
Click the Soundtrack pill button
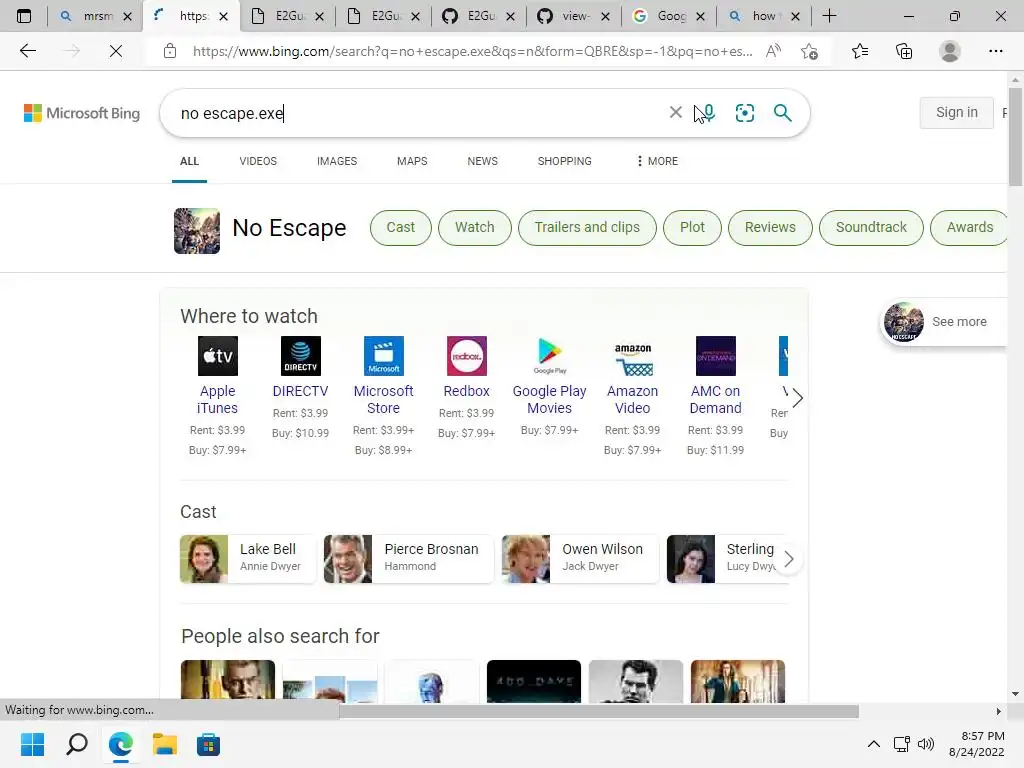pyautogui.click(x=871, y=227)
